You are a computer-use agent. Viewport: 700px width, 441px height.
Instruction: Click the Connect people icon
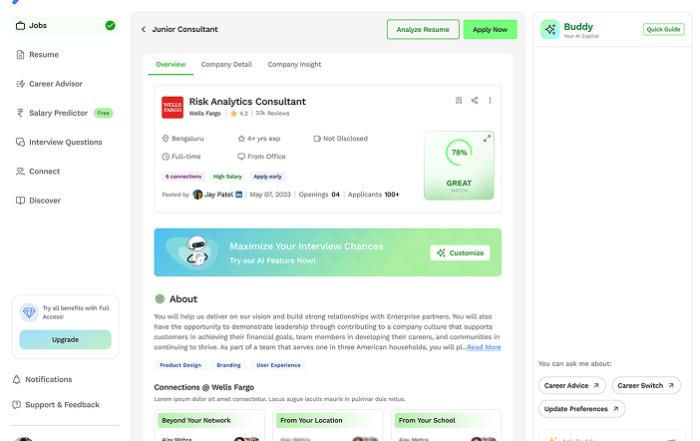tap(20, 171)
